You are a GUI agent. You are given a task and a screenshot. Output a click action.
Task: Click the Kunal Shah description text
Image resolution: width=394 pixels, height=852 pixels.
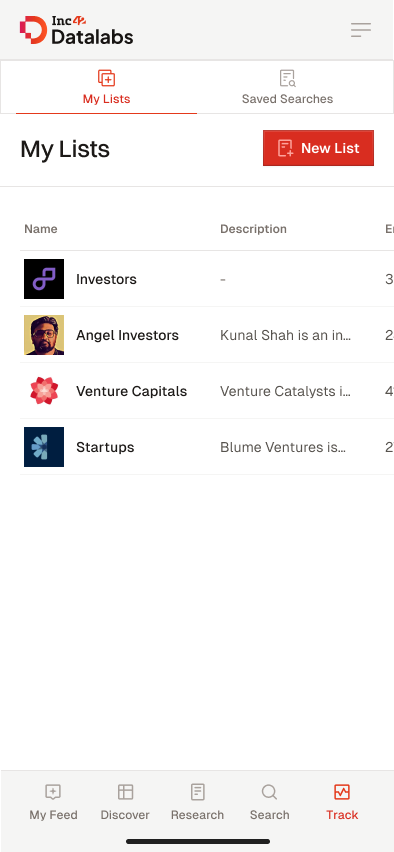click(x=285, y=335)
